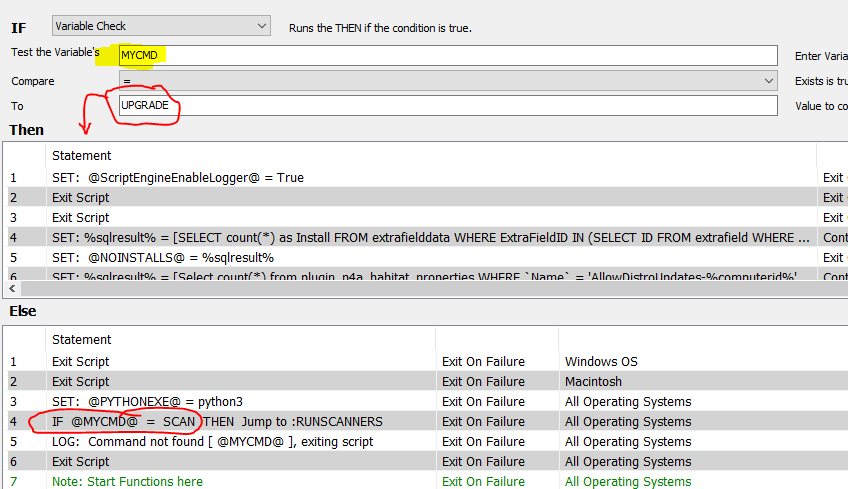Click the Then list Statement column header
The image size is (848, 489).
point(82,155)
